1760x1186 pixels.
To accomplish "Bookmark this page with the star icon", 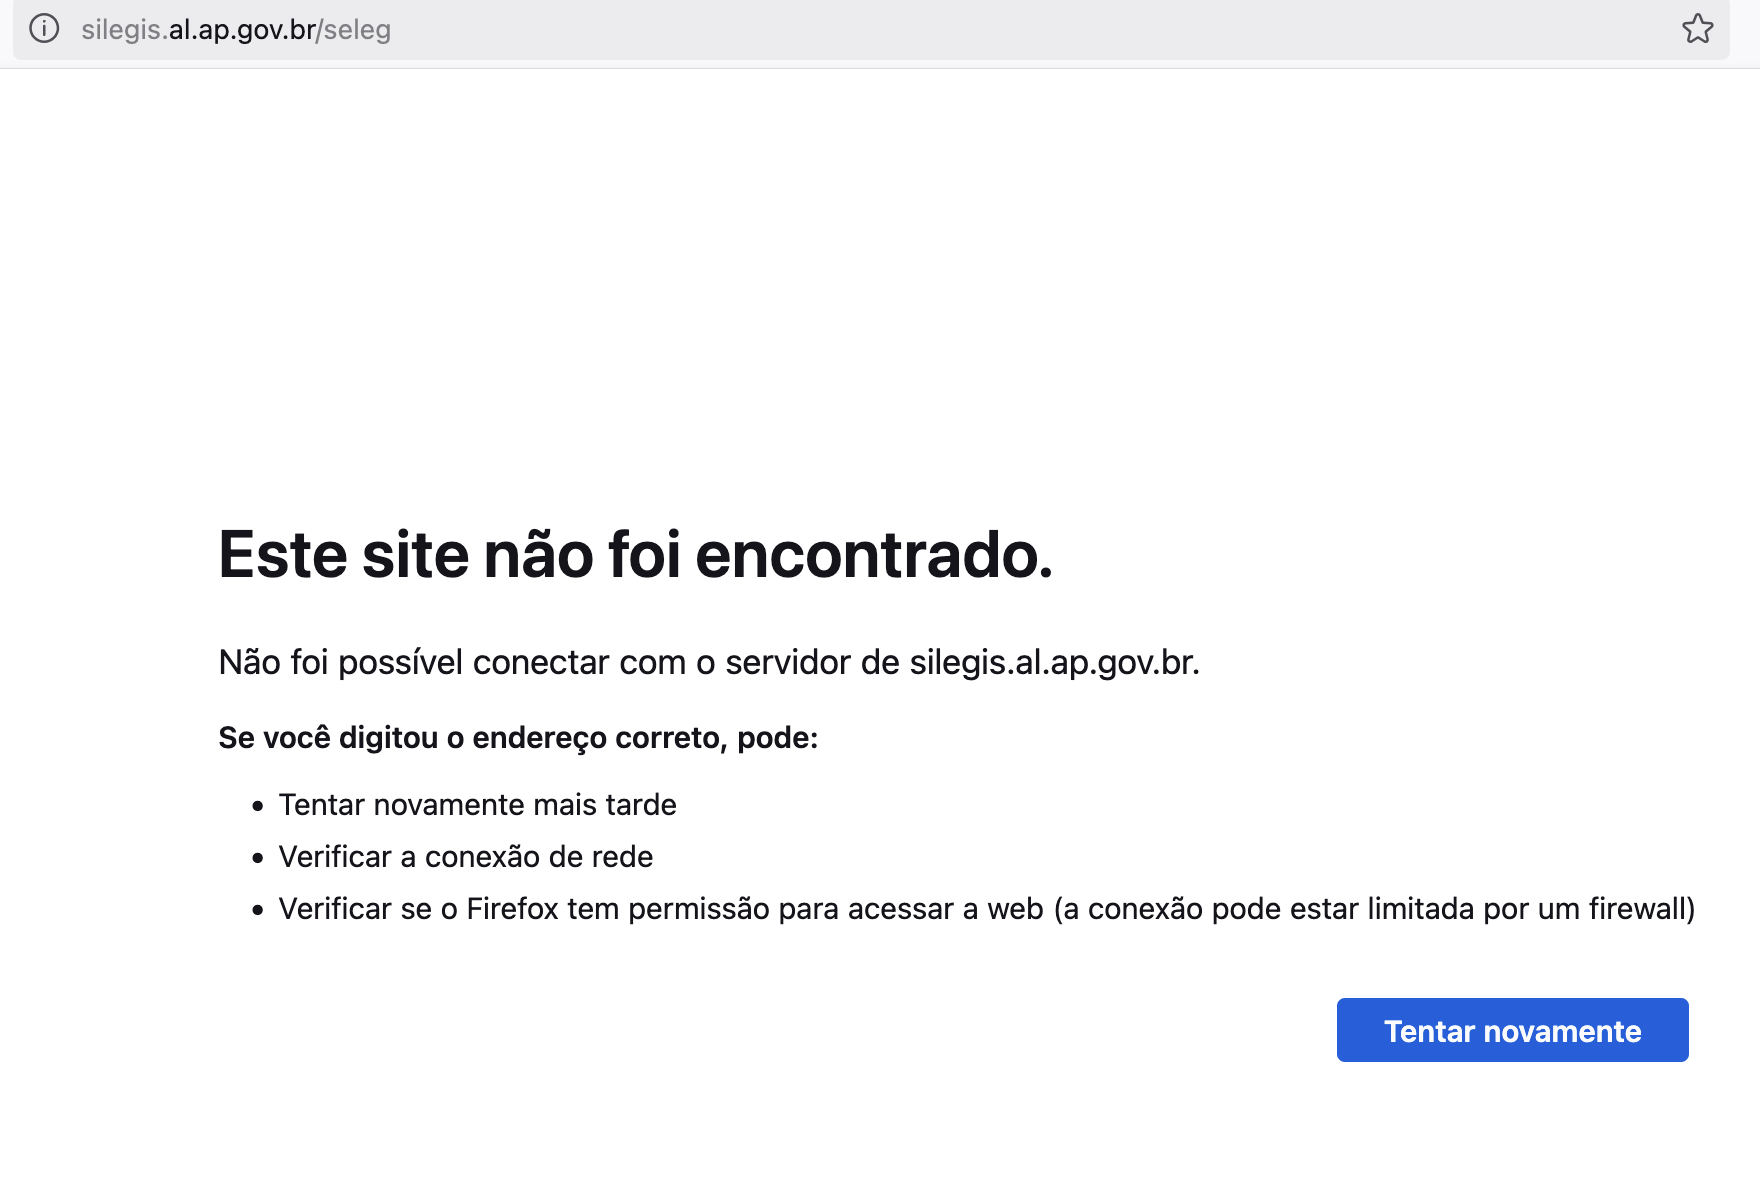I will coord(1697,29).
